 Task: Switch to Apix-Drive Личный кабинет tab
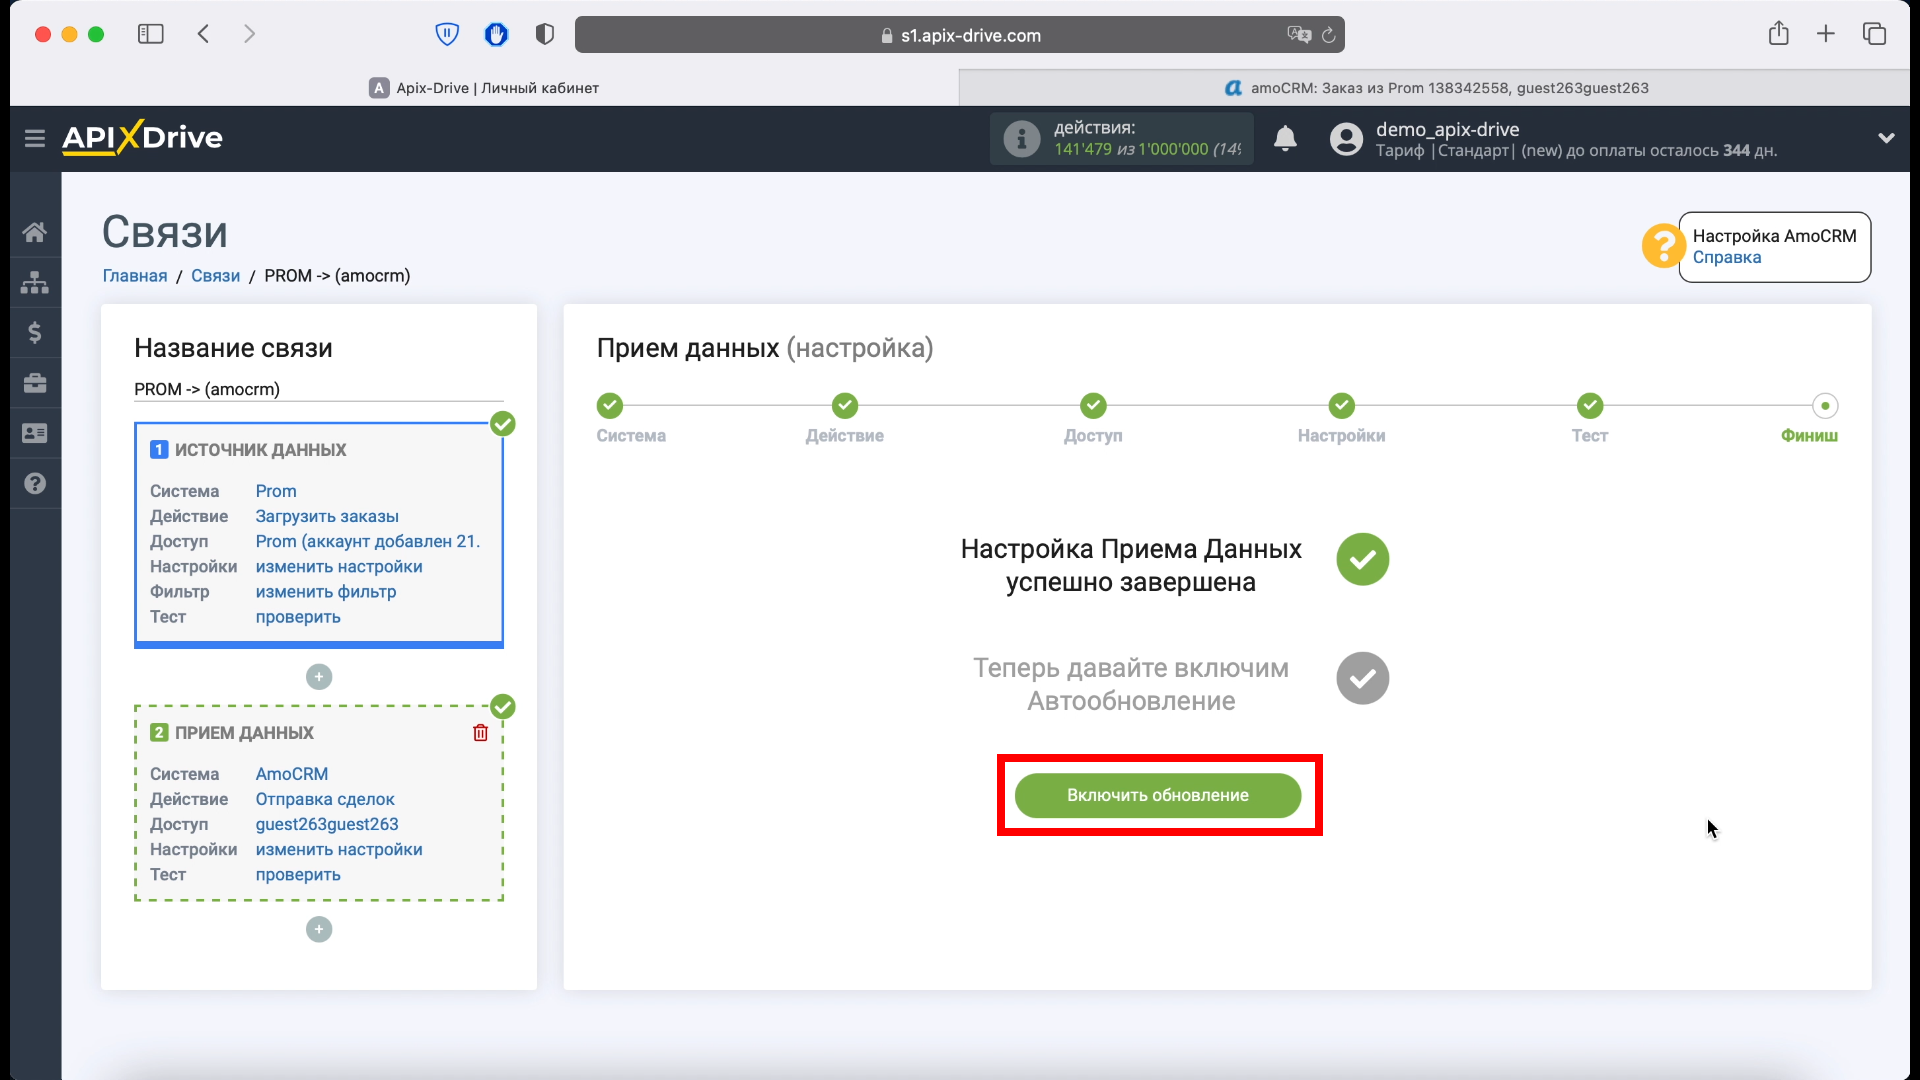coord(484,88)
